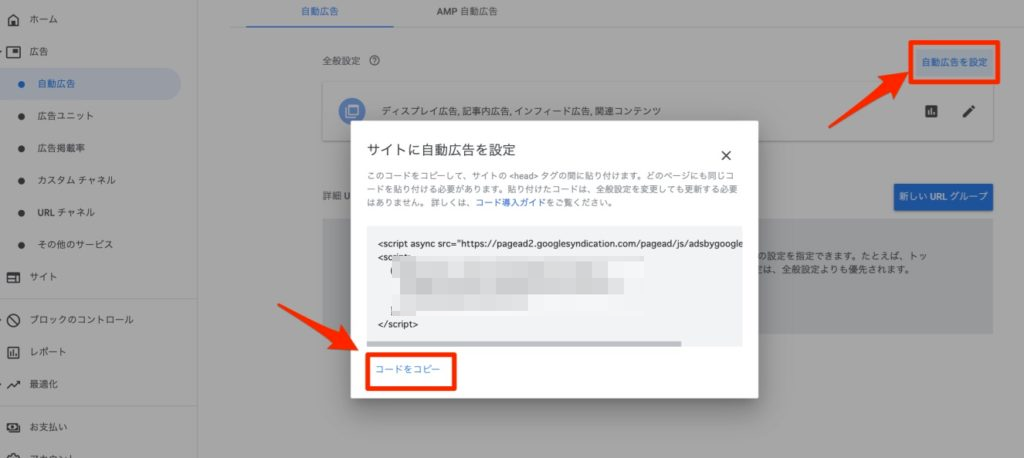Click the ディスプレイ広告, 記事内広告 formats text
Screen dimensions: 1024x458
[521, 111]
